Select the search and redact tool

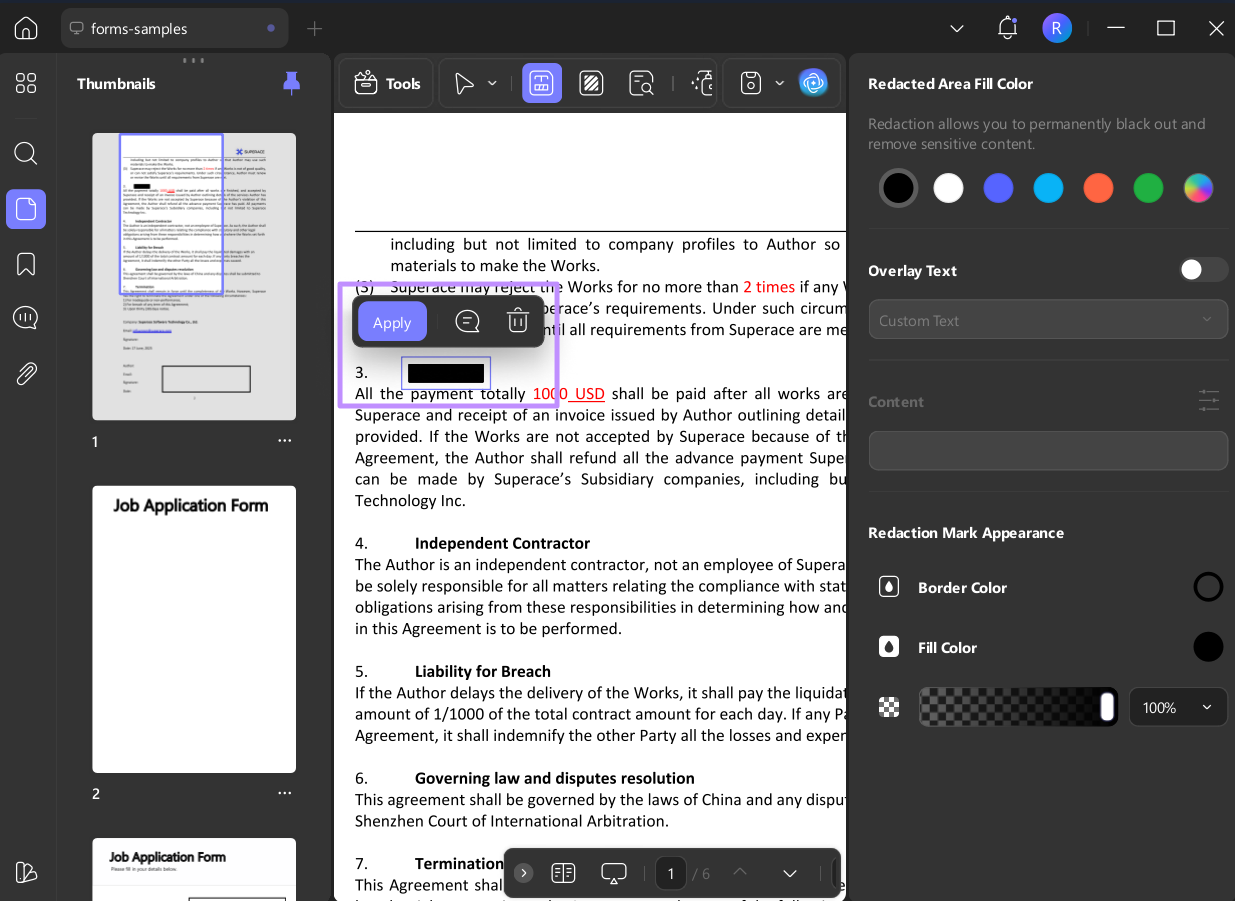pos(640,83)
